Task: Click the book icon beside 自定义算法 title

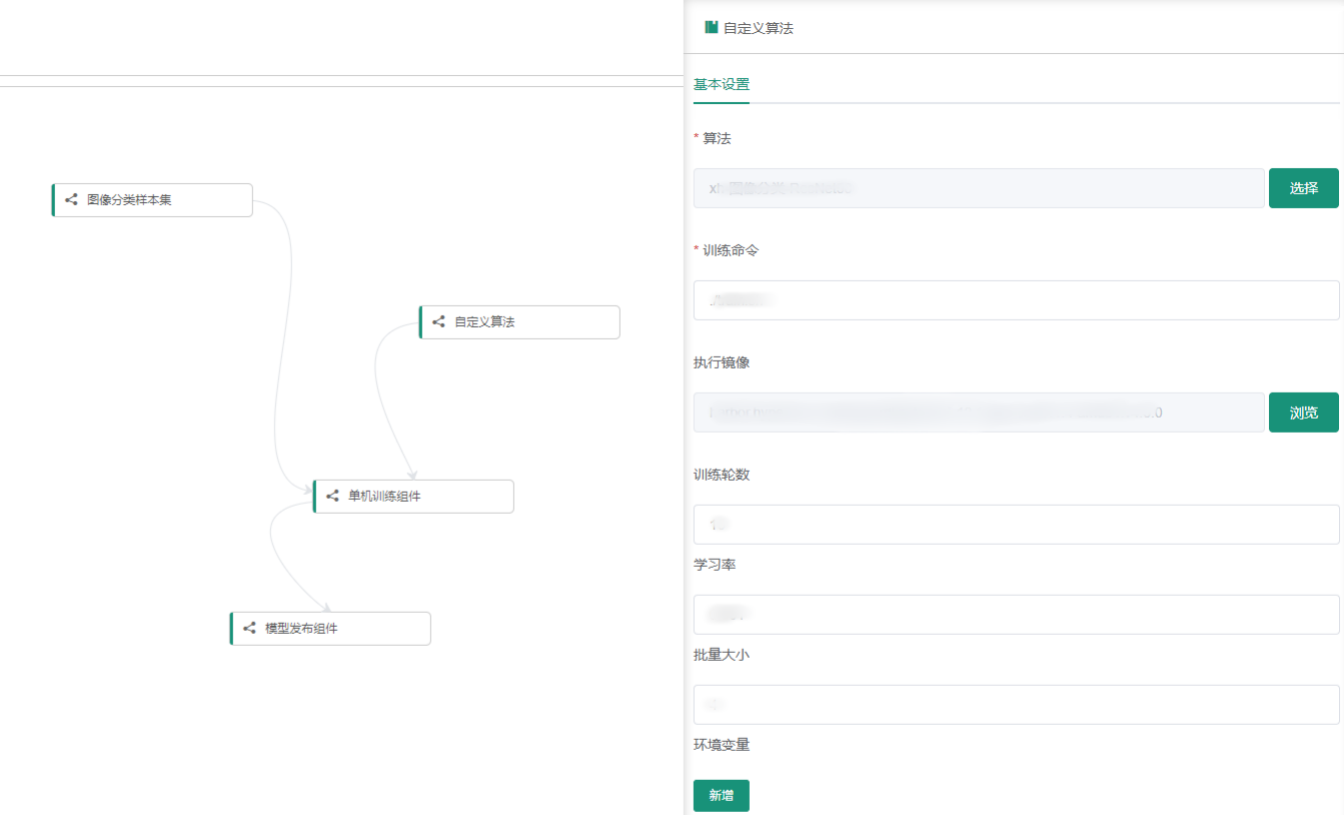Action: pos(711,28)
